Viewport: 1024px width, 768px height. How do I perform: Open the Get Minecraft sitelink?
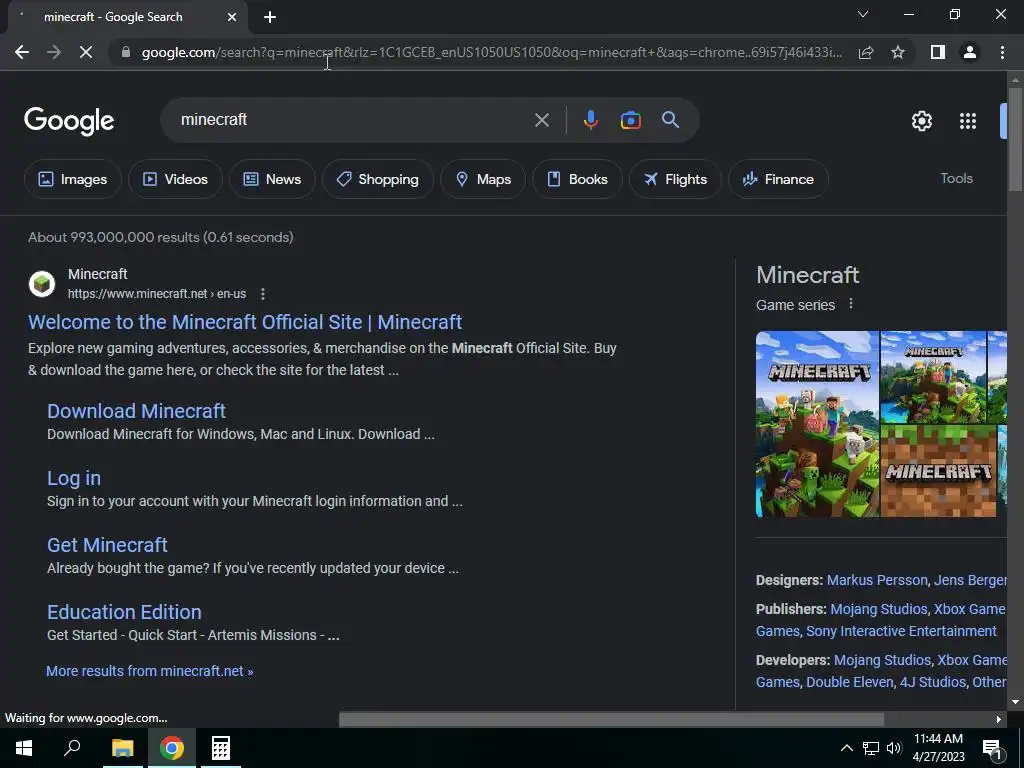pos(107,545)
